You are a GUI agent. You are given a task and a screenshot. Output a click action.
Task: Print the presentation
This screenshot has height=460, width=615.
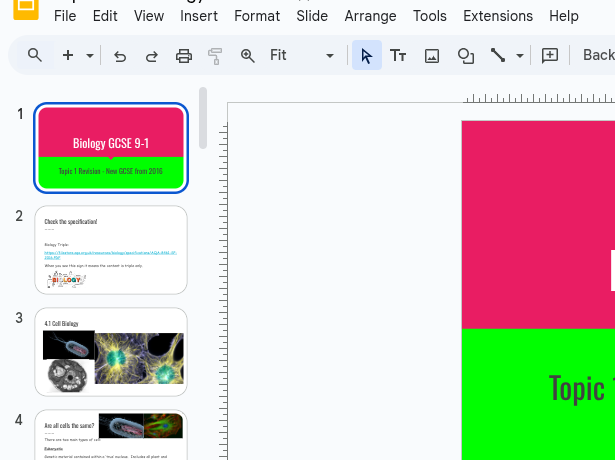184,56
